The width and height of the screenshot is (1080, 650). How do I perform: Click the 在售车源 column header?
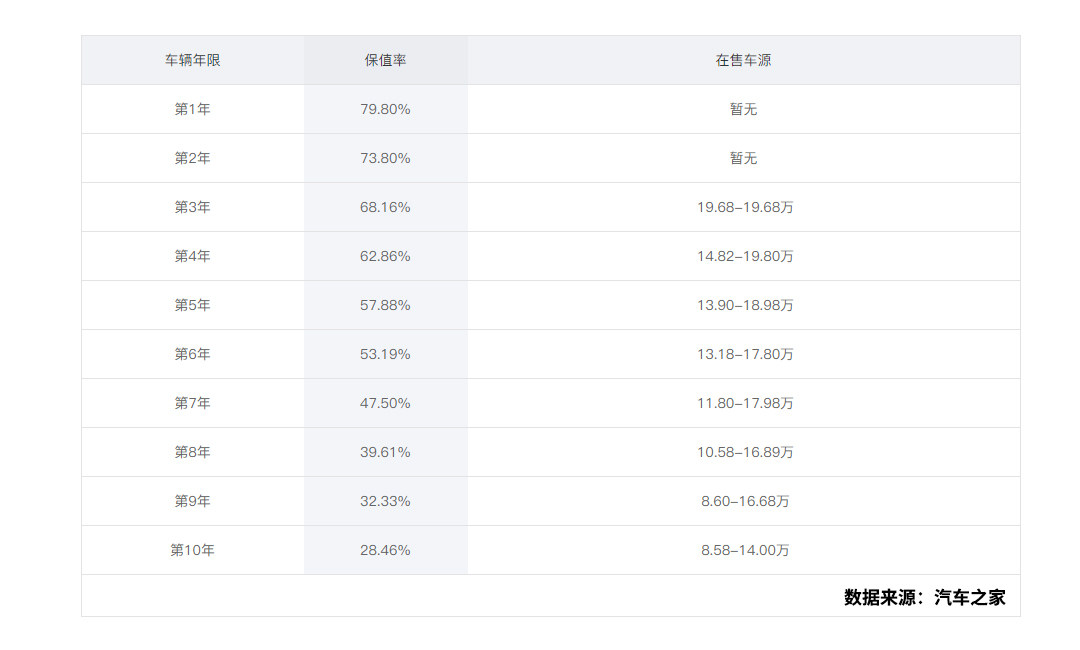pyautogui.click(x=743, y=60)
